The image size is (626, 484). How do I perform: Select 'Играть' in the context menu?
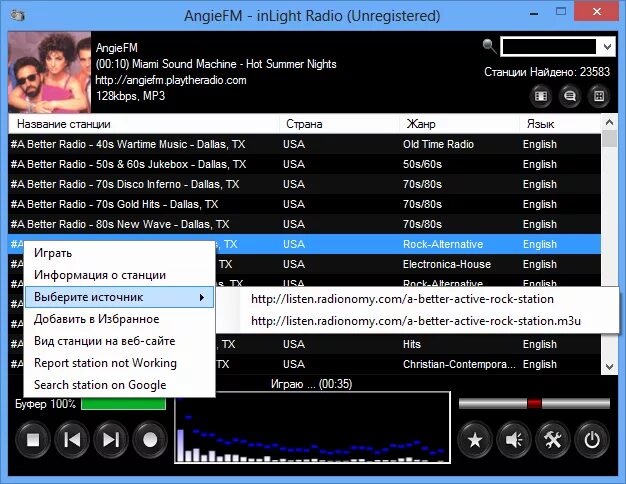point(119,253)
